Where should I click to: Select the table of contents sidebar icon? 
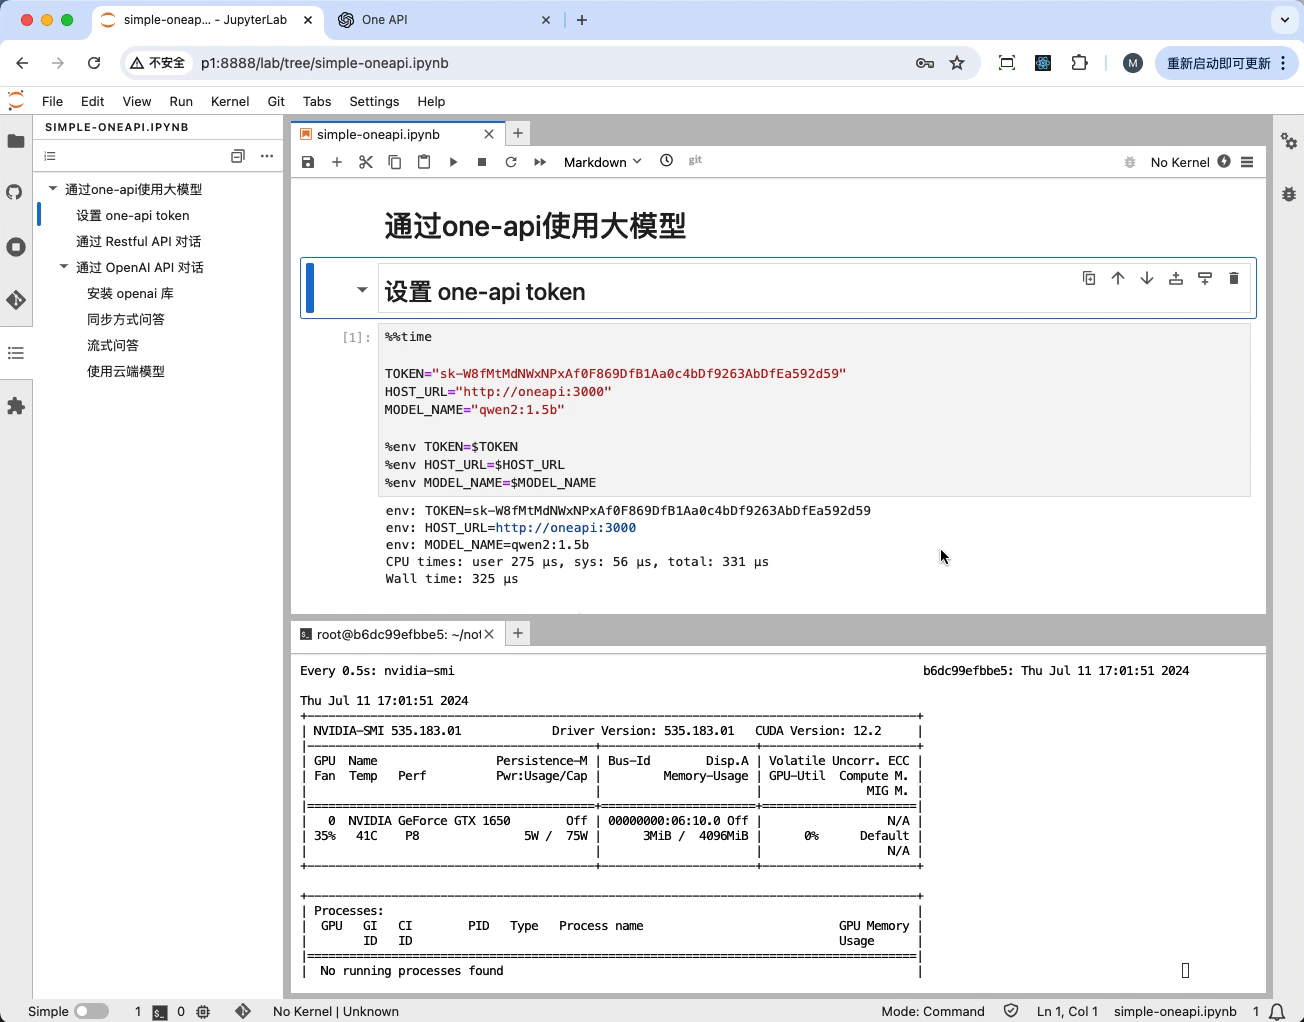click(x=16, y=353)
